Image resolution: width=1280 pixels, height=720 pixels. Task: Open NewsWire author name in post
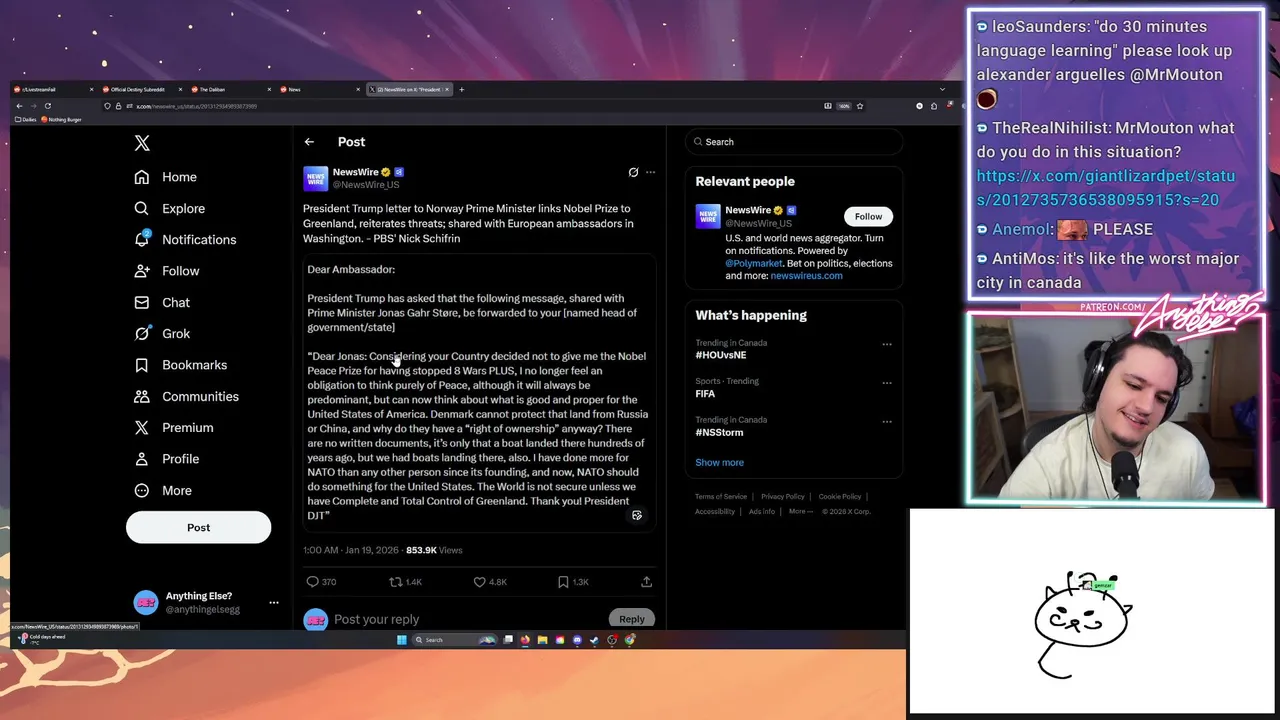(x=355, y=172)
